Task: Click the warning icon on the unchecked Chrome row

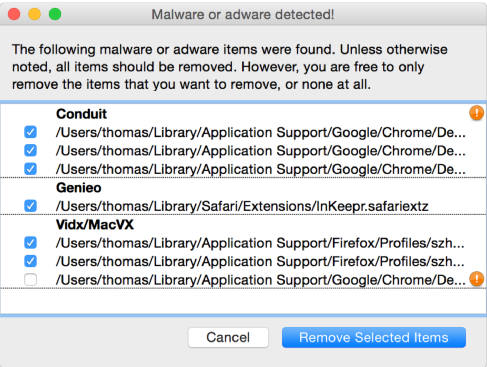Action: click(x=476, y=279)
